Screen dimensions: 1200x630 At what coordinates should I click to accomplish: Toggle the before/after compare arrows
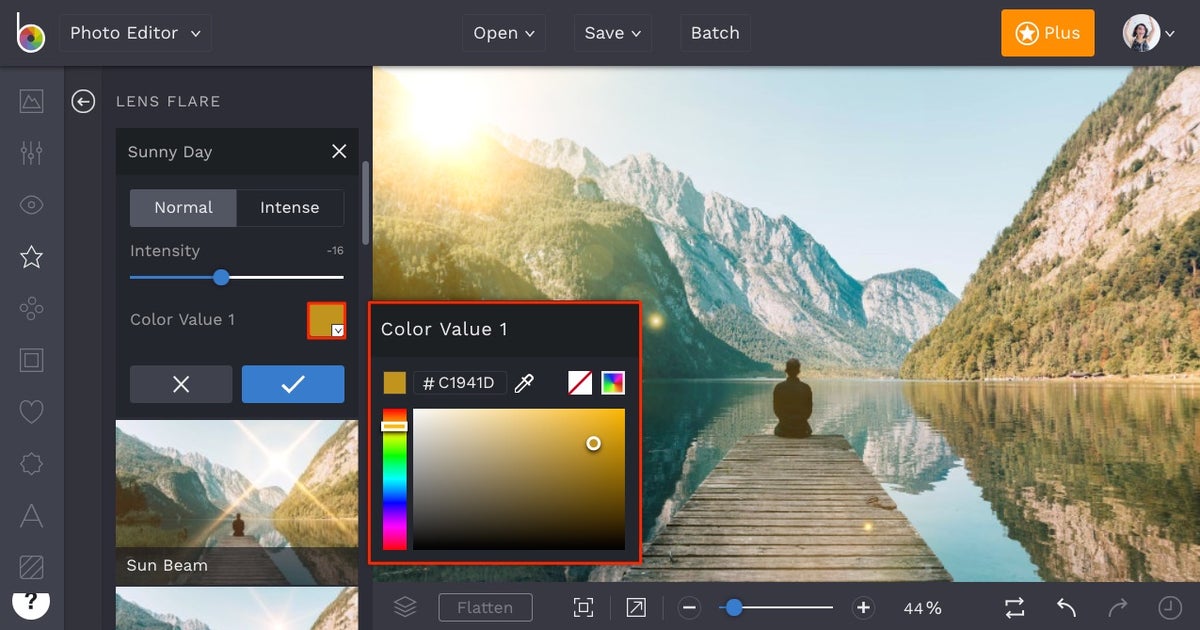1014,607
